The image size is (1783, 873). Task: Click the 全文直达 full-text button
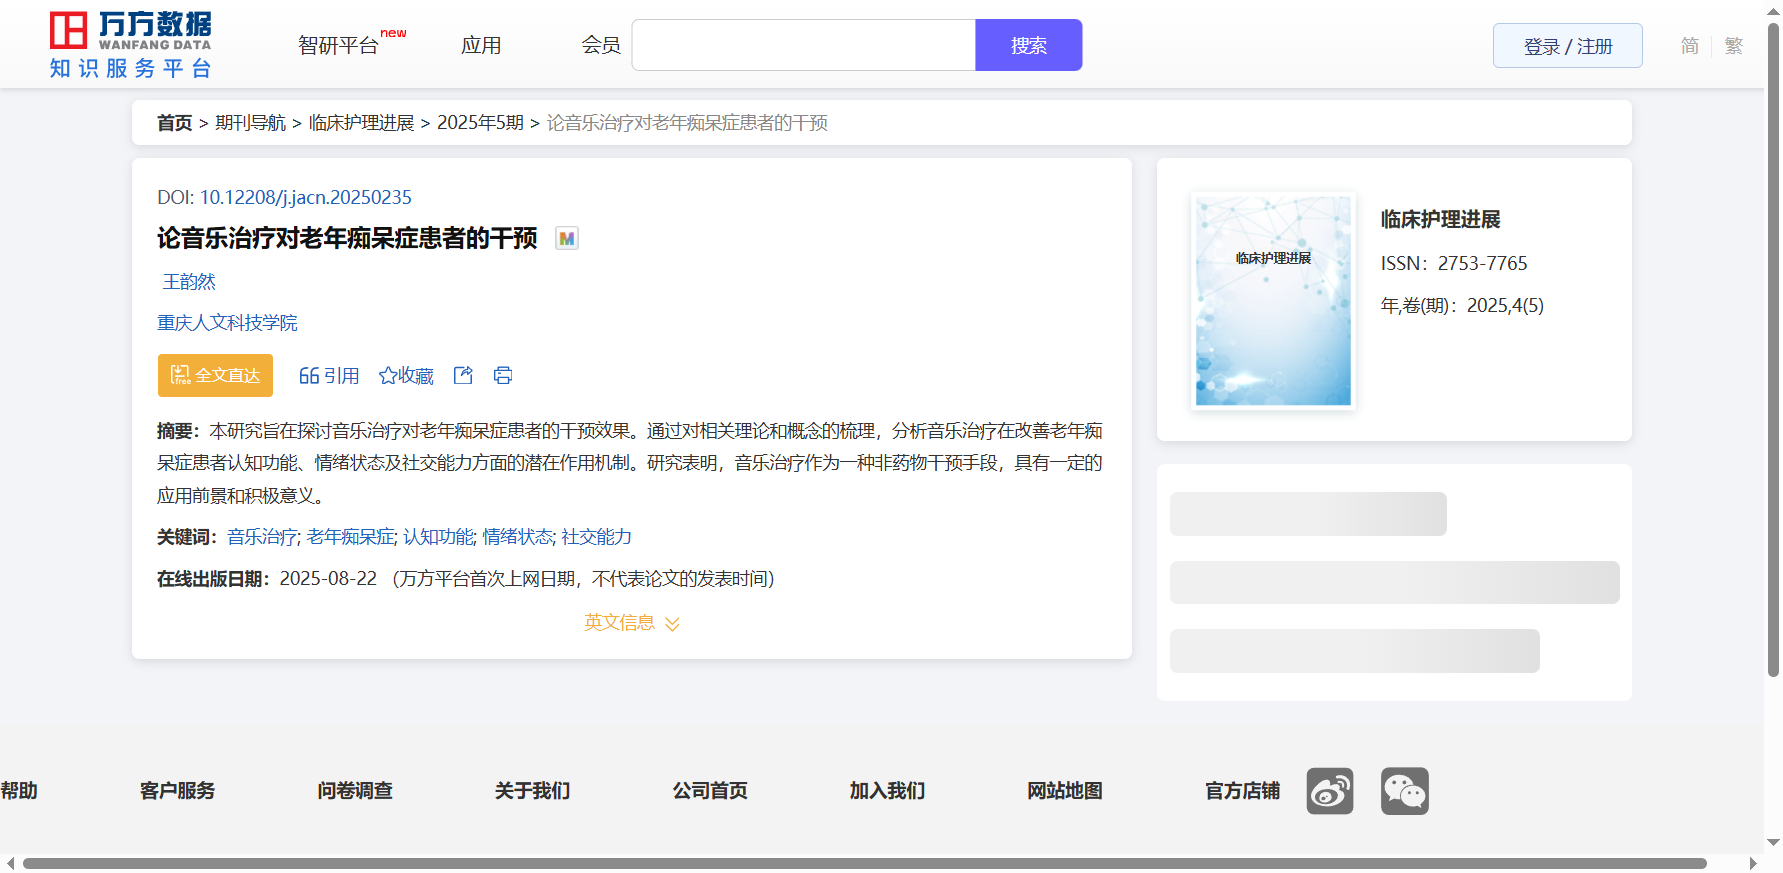click(215, 375)
